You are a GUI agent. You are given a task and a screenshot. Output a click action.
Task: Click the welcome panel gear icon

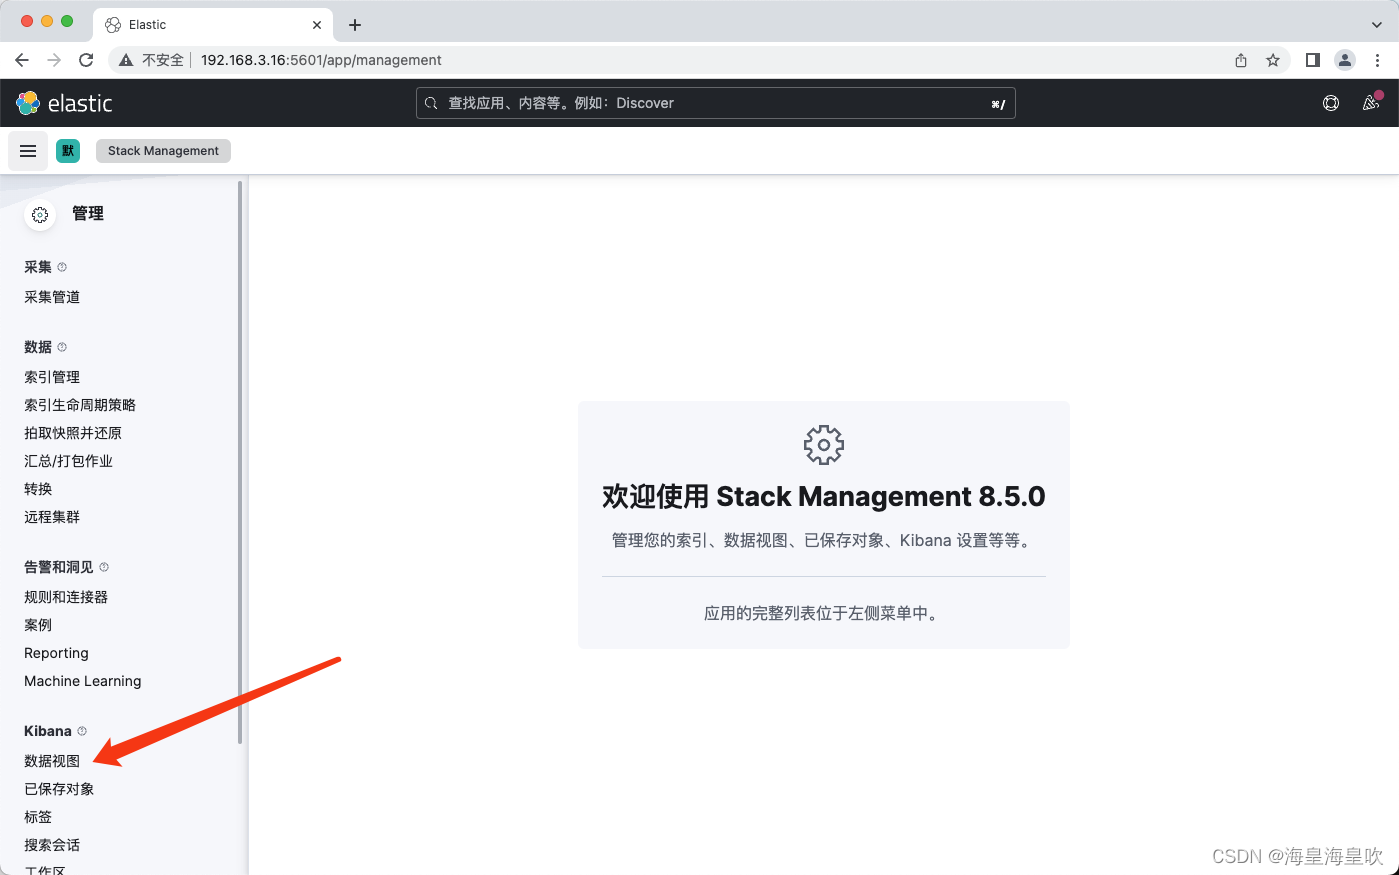click(824, 445)
